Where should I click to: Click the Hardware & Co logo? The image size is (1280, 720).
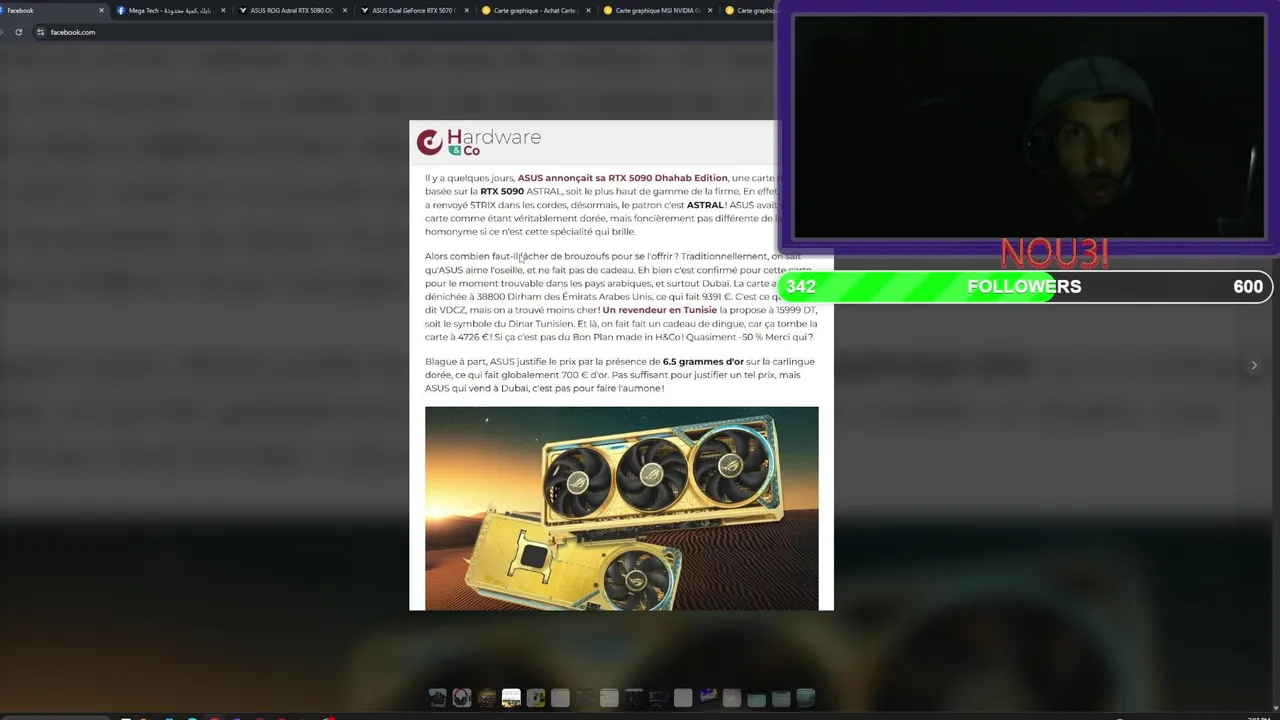pos(479,142)
